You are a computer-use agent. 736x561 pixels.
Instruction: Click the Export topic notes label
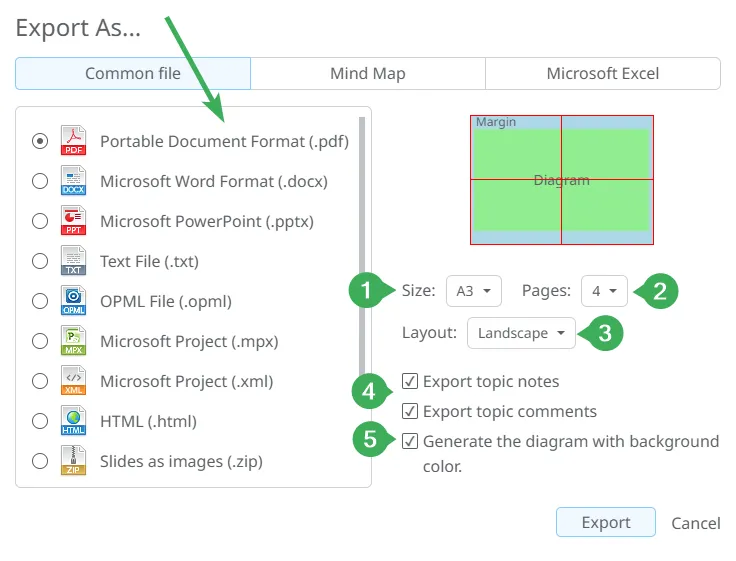(x=491, y=382)
